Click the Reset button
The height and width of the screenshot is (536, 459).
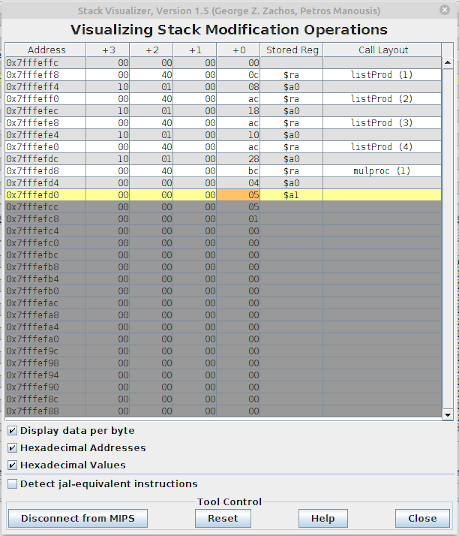click(223, 518)
